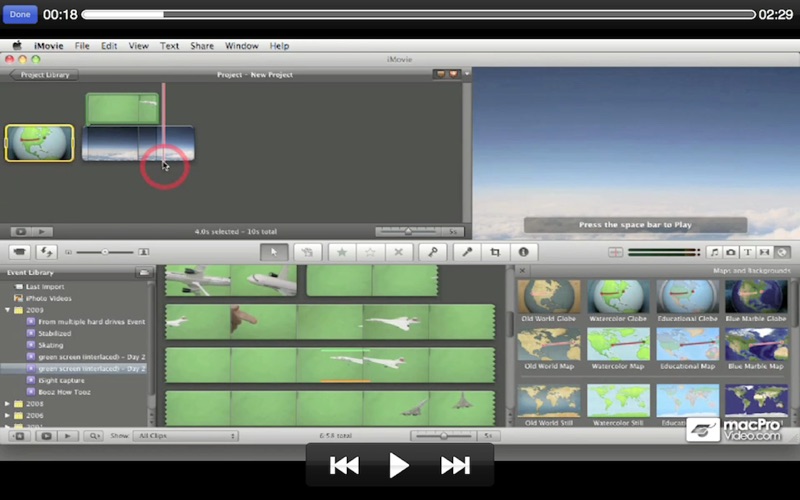
Task: Play the video with the play control
Action: tap(398, 465)
